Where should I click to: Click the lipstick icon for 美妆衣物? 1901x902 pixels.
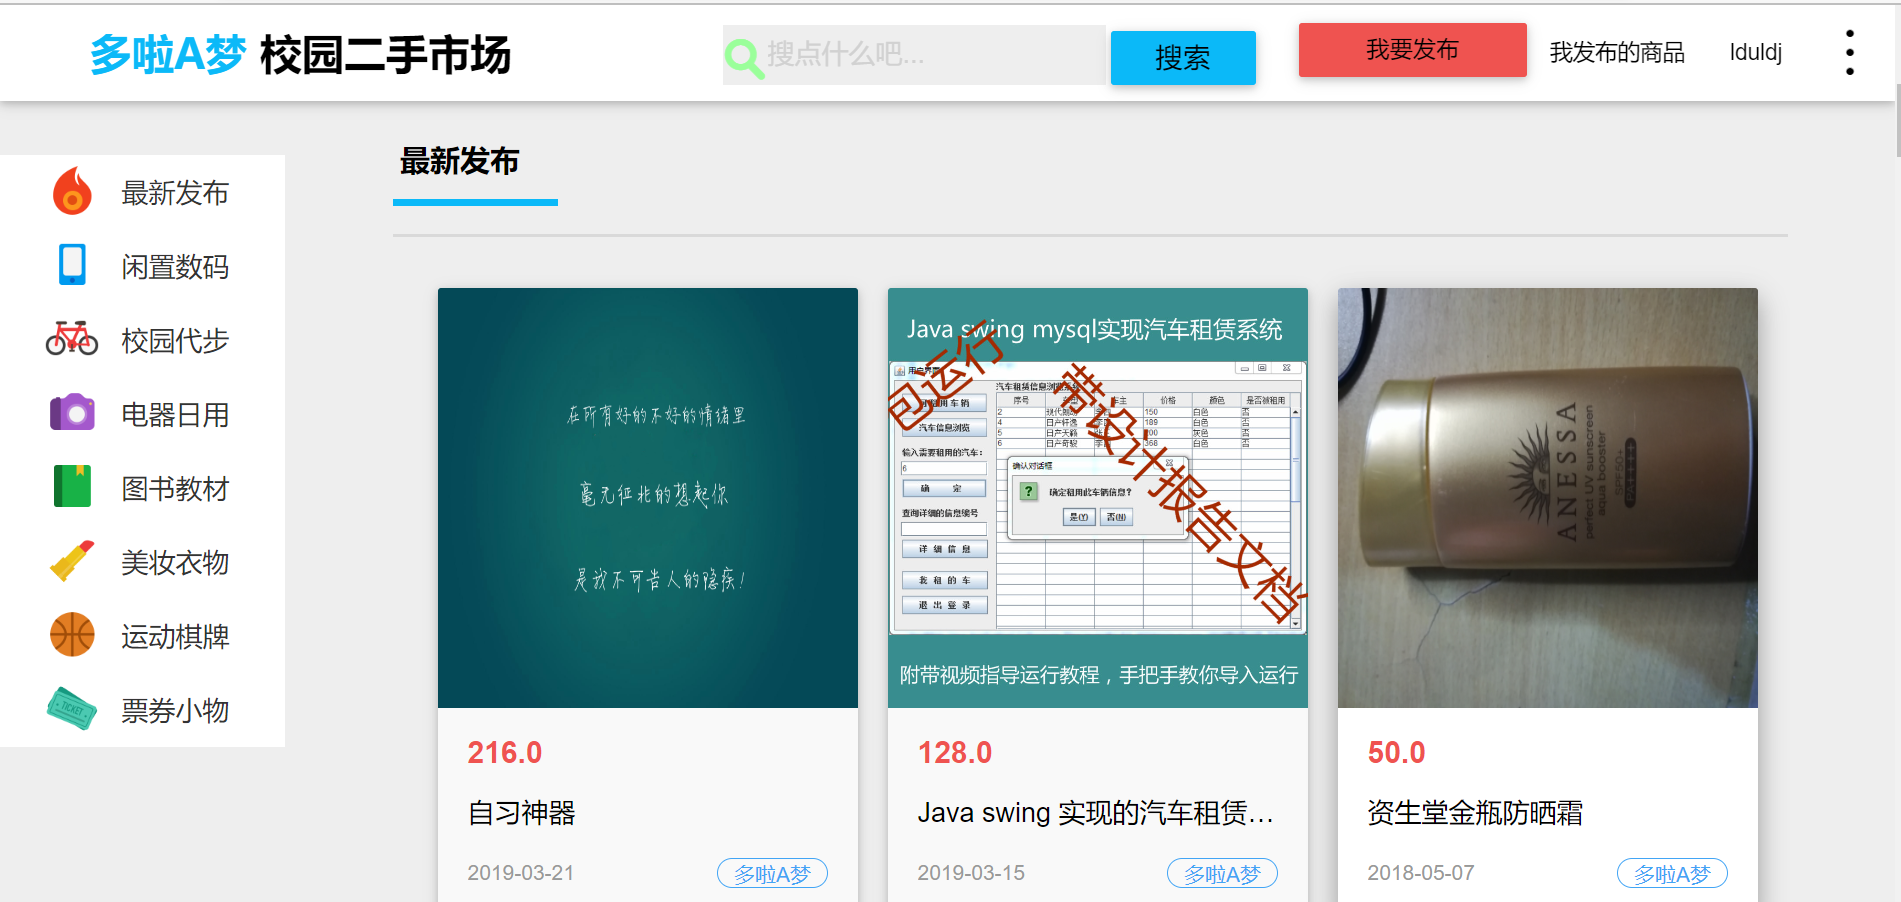(72, 560)
